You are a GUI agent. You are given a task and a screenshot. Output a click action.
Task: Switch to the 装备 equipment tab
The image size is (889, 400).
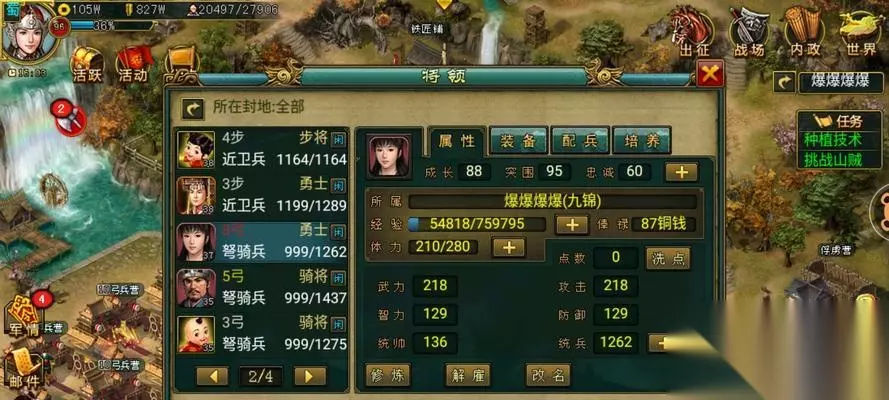pos(518,141)
